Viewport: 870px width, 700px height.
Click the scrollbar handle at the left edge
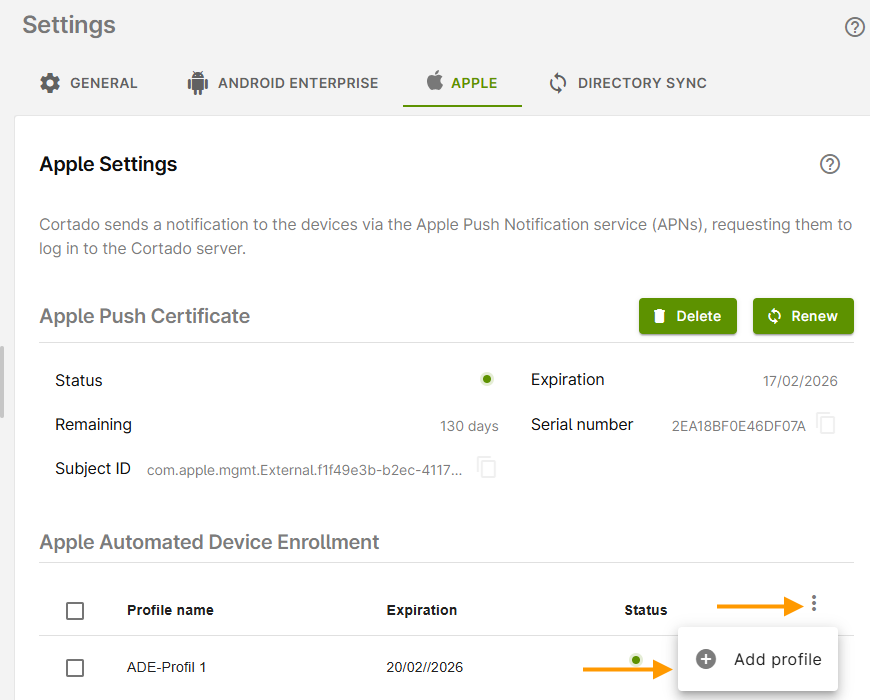[x=2, y=382]
